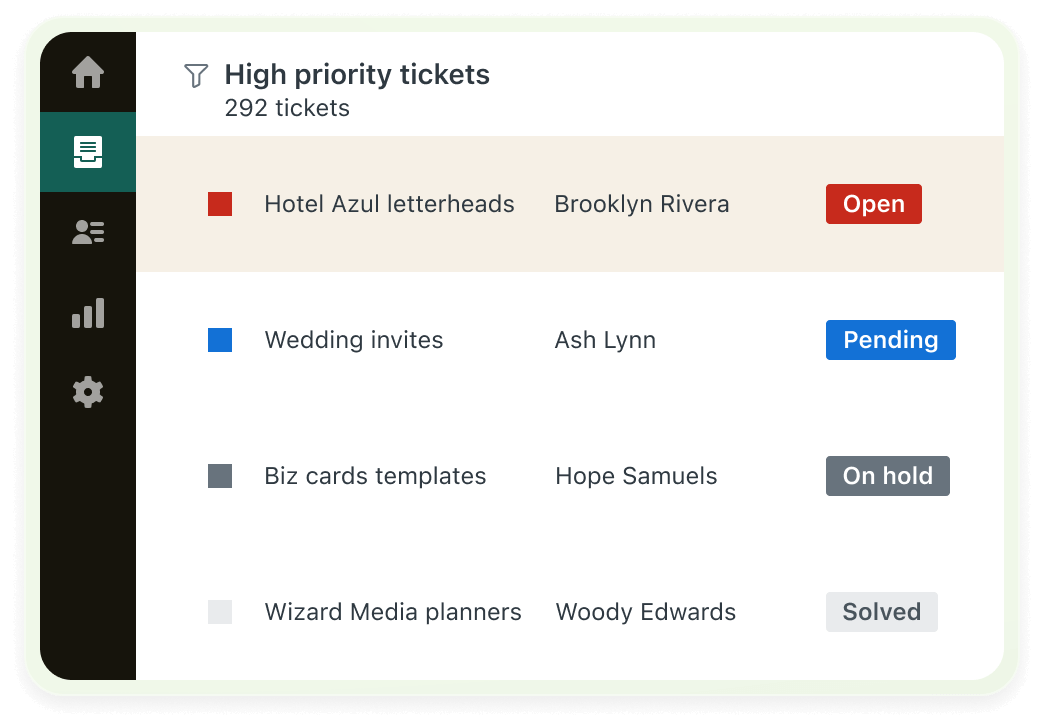This screenshot has height=728, width=1044.
Task: Open the Customers icon in sidebar
Action: (x=88, y=232)
